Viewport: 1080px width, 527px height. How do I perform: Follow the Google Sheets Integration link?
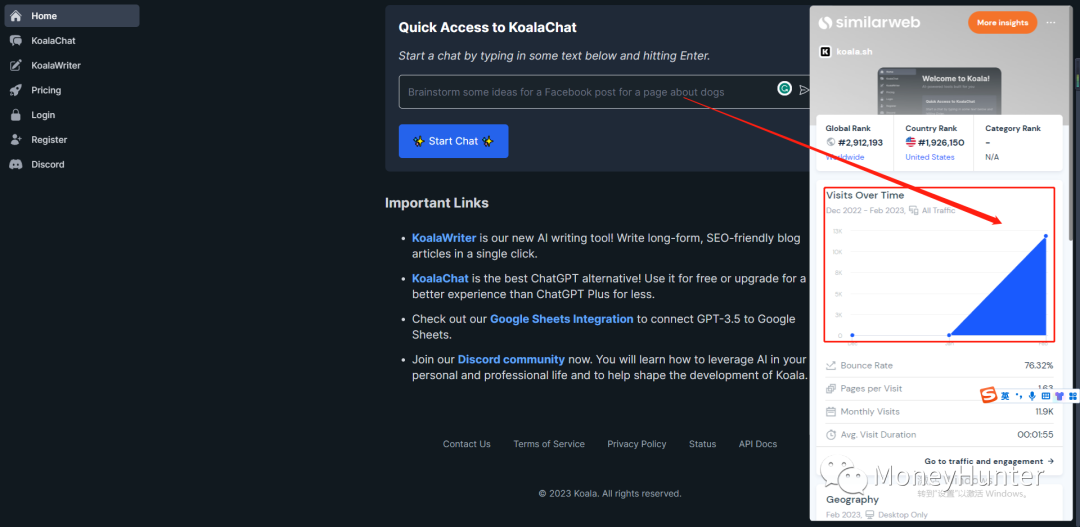point(561,319)
